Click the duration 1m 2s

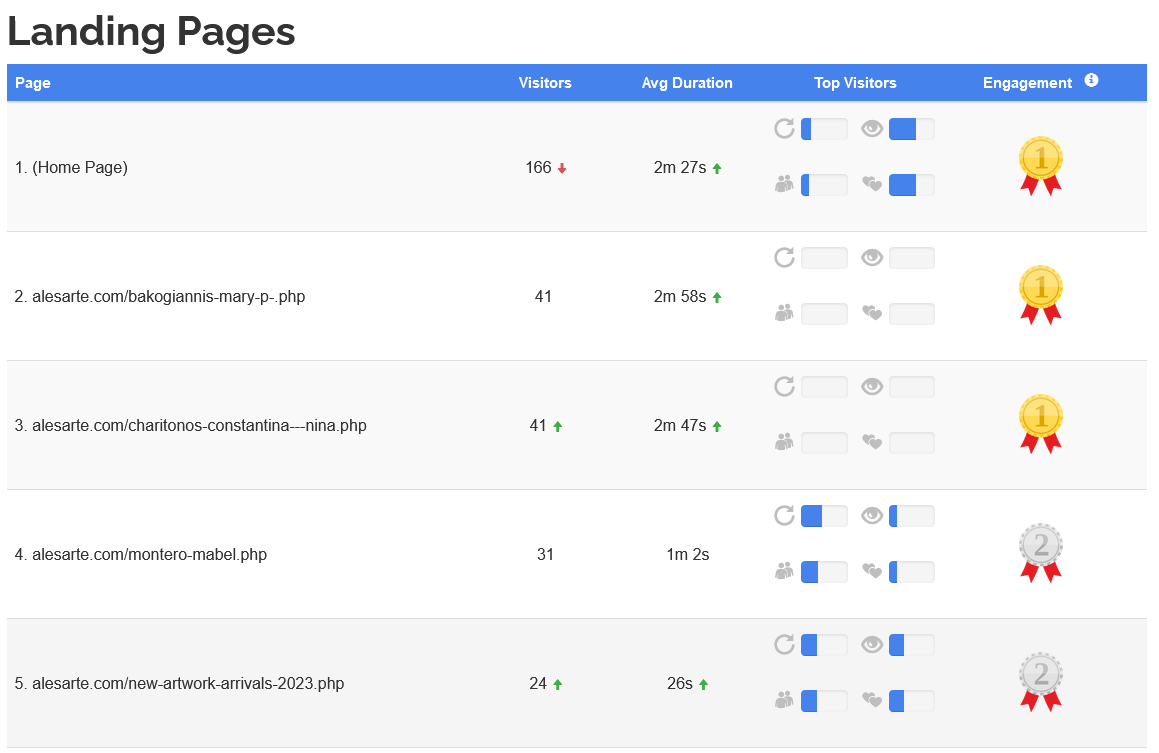[x=687, y=554]
